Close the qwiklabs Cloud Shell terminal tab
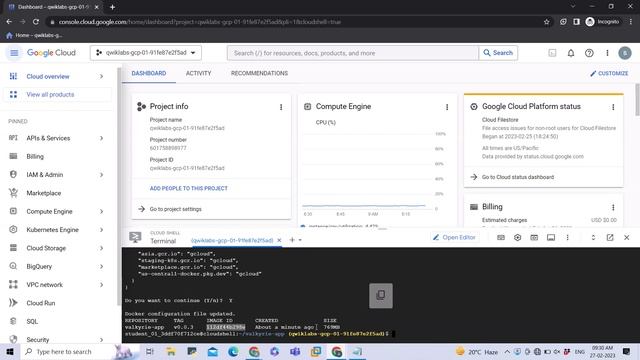Viewport: 640px width, 360px height. 279,240
